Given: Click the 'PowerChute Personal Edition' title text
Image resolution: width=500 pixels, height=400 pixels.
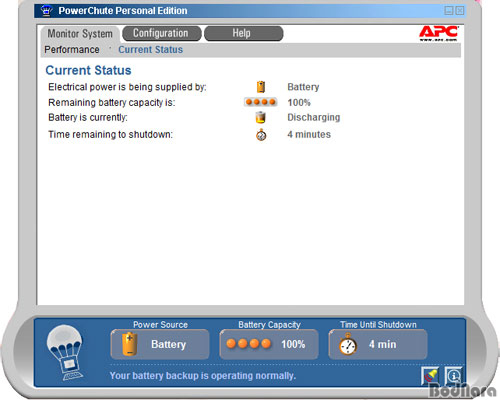Looking at the screenshot, I should point(123,11).
